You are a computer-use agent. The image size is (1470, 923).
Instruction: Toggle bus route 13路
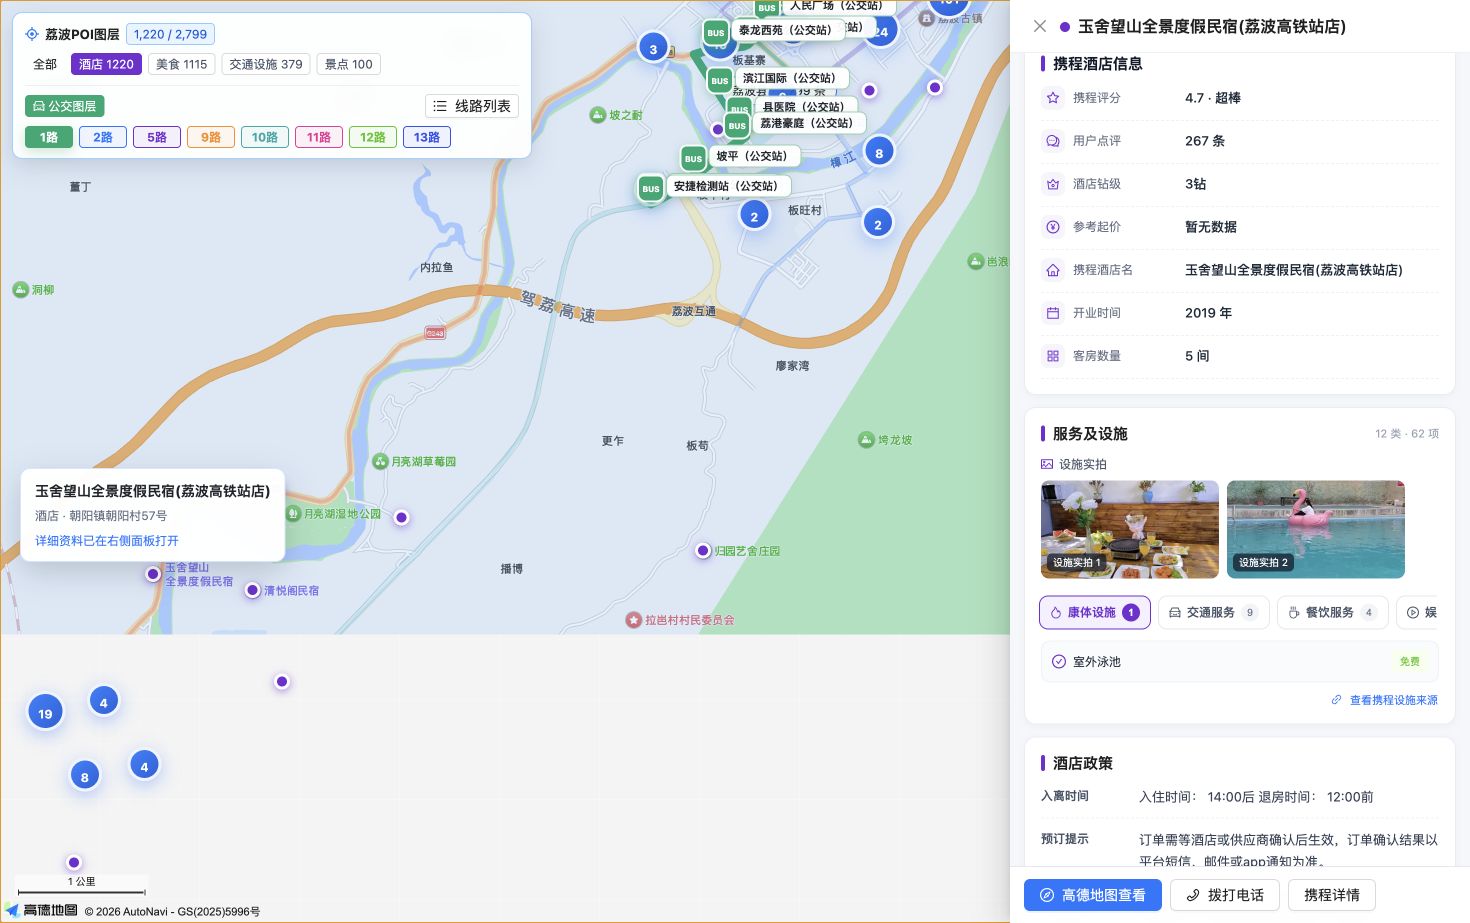pos(427,137)
